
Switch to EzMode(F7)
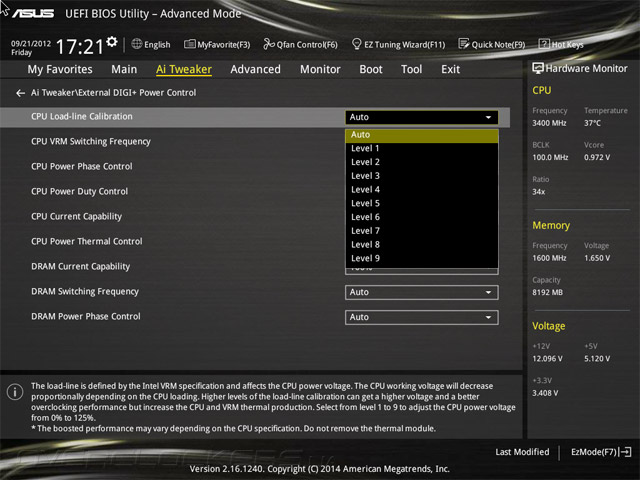594,452
